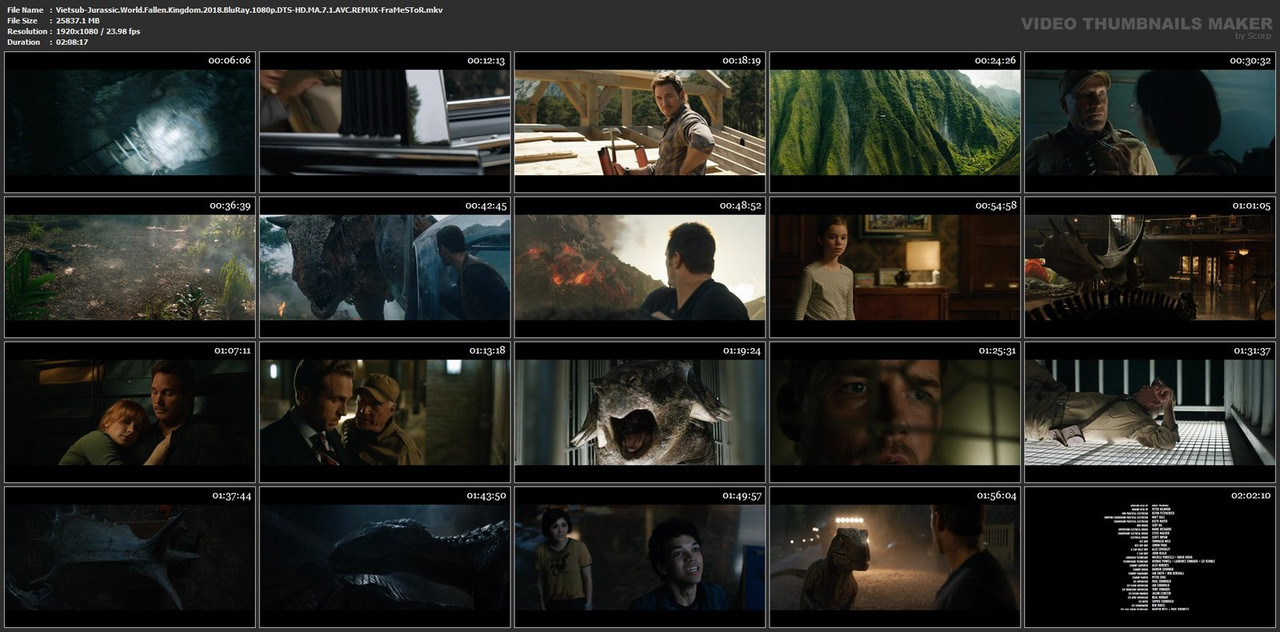Select thumbnail stamped 01:31:37
Image resolution: width=1280 pixels, height=632 pixels.
(x=1150, y=412)
